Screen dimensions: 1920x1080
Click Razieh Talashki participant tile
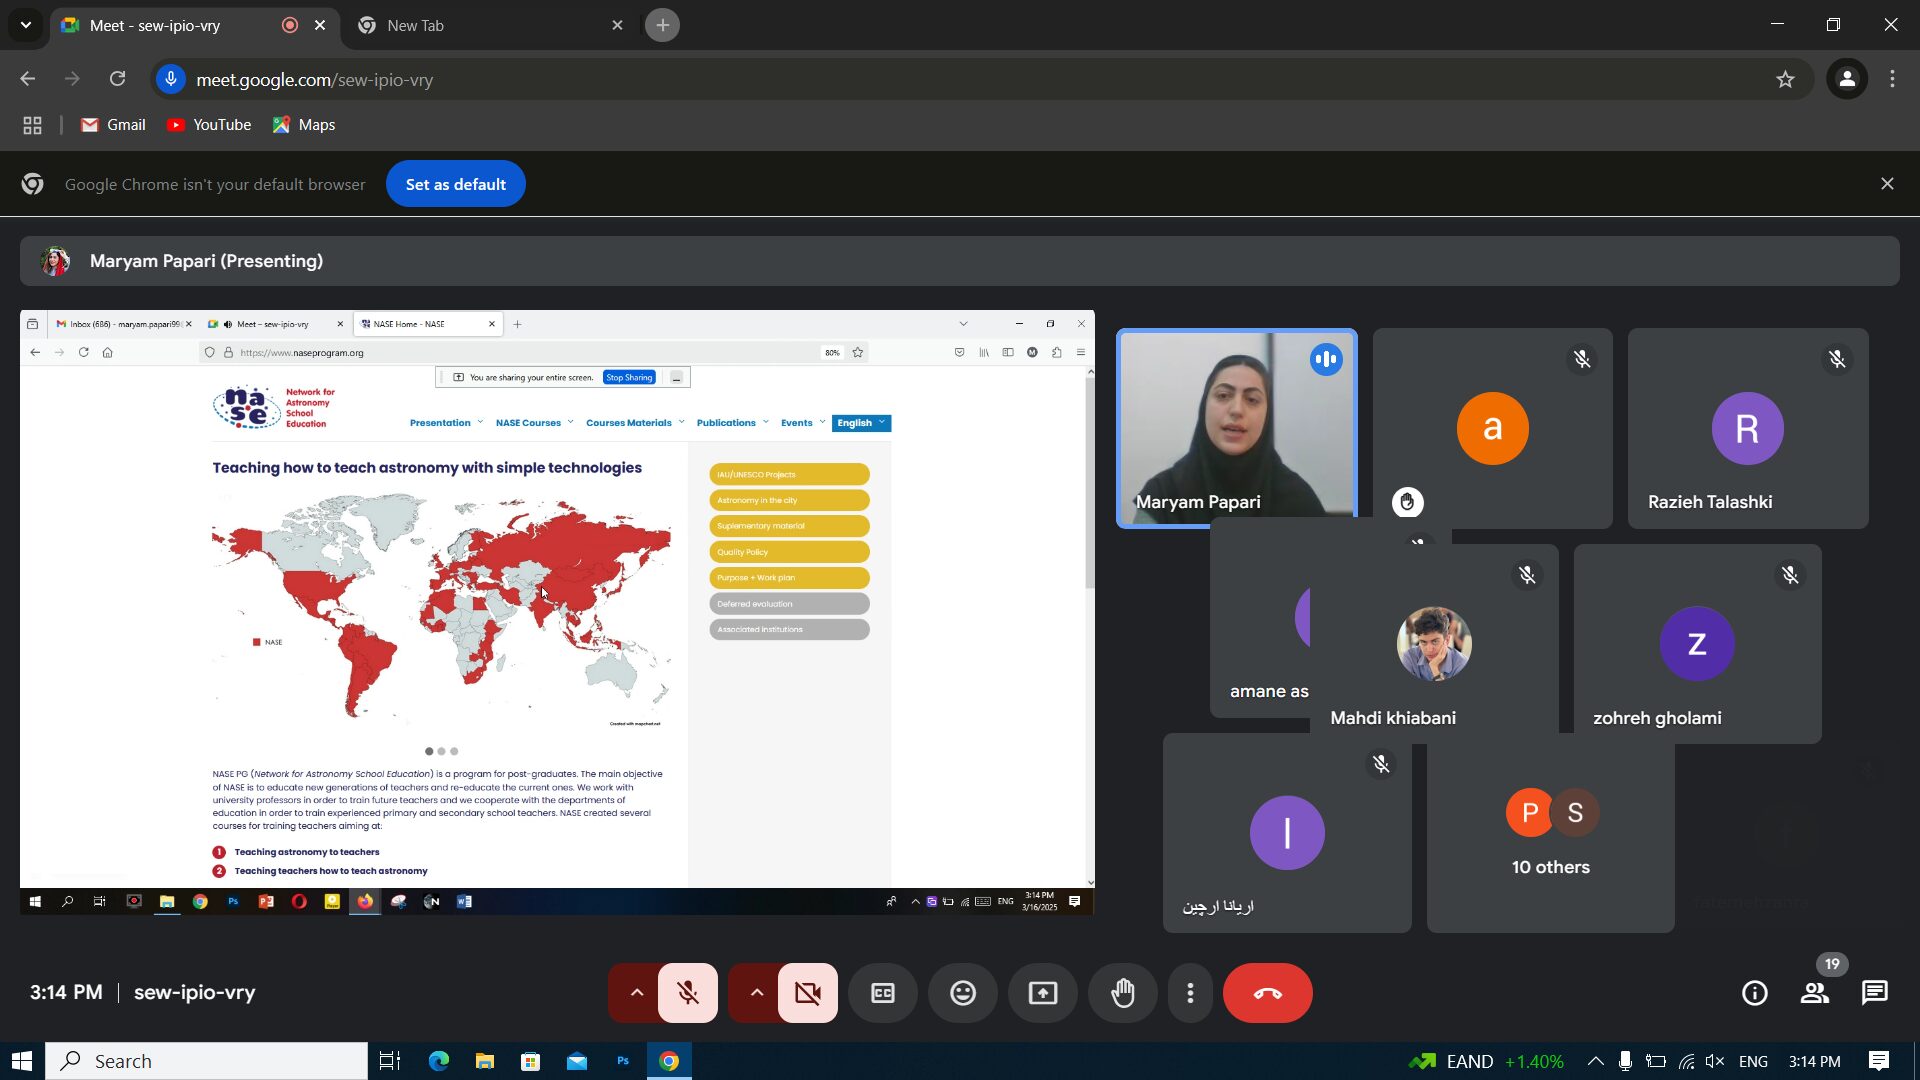point(1748,428)
